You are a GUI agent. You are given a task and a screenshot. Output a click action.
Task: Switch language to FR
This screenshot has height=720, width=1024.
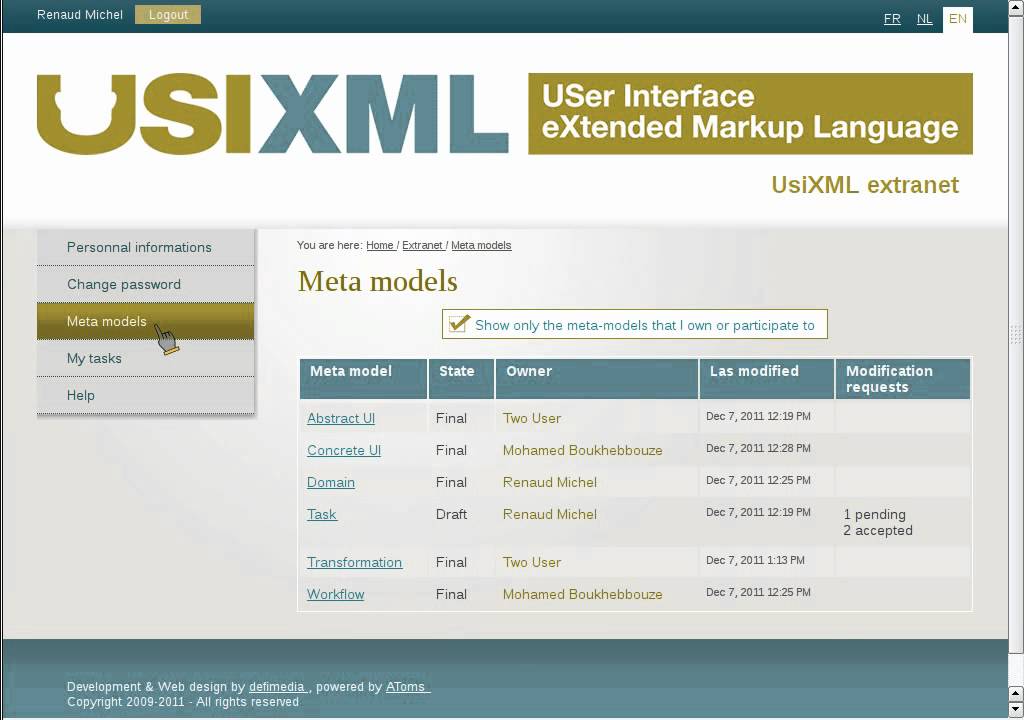[x=892, y=19]
